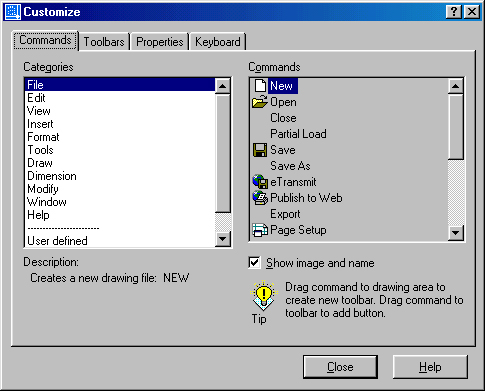
Task: Uncheck Show image and name checkbox
Action: 254,263
